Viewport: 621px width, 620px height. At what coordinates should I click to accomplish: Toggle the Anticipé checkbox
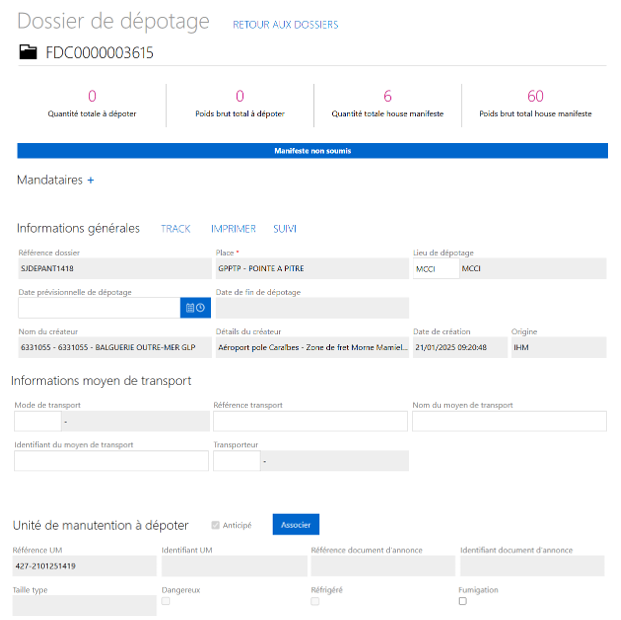pyautogui.click(x=215, y=525)
